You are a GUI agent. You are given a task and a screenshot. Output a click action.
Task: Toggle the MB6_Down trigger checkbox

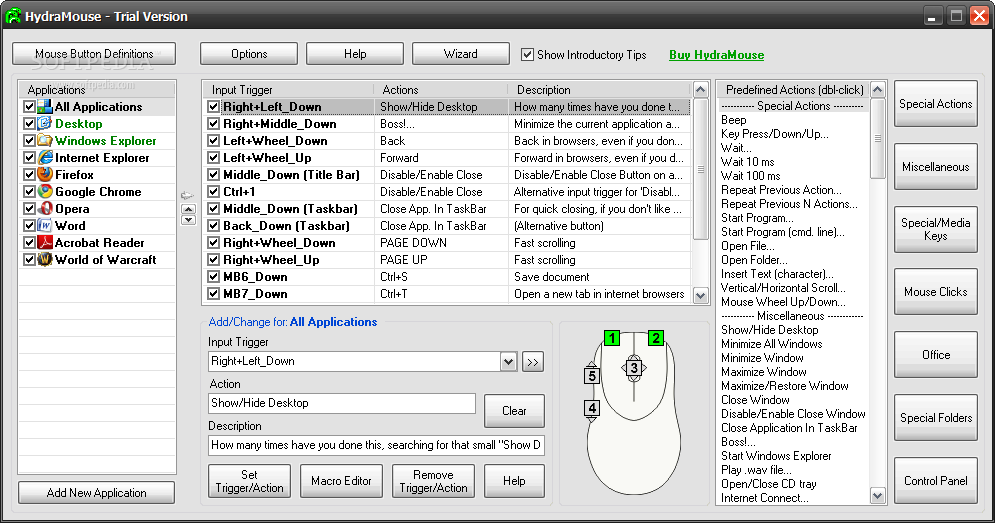pyautogui.click(x=214, y=277)
